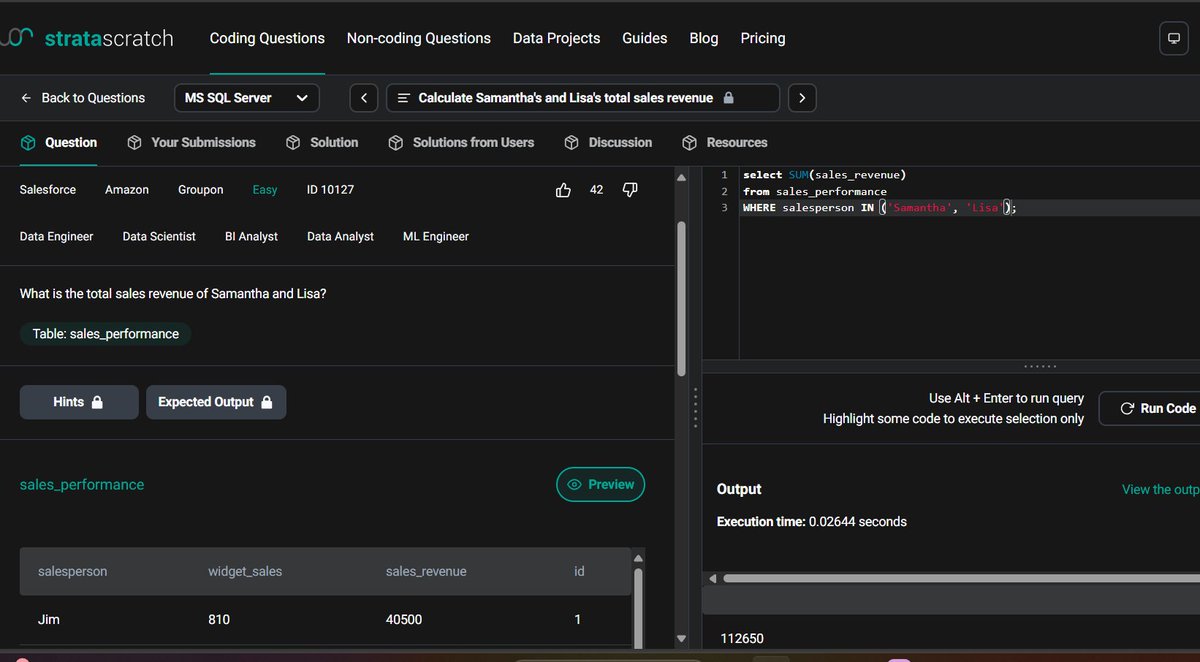Switch to the Resources tab

(x=725, y=143)
